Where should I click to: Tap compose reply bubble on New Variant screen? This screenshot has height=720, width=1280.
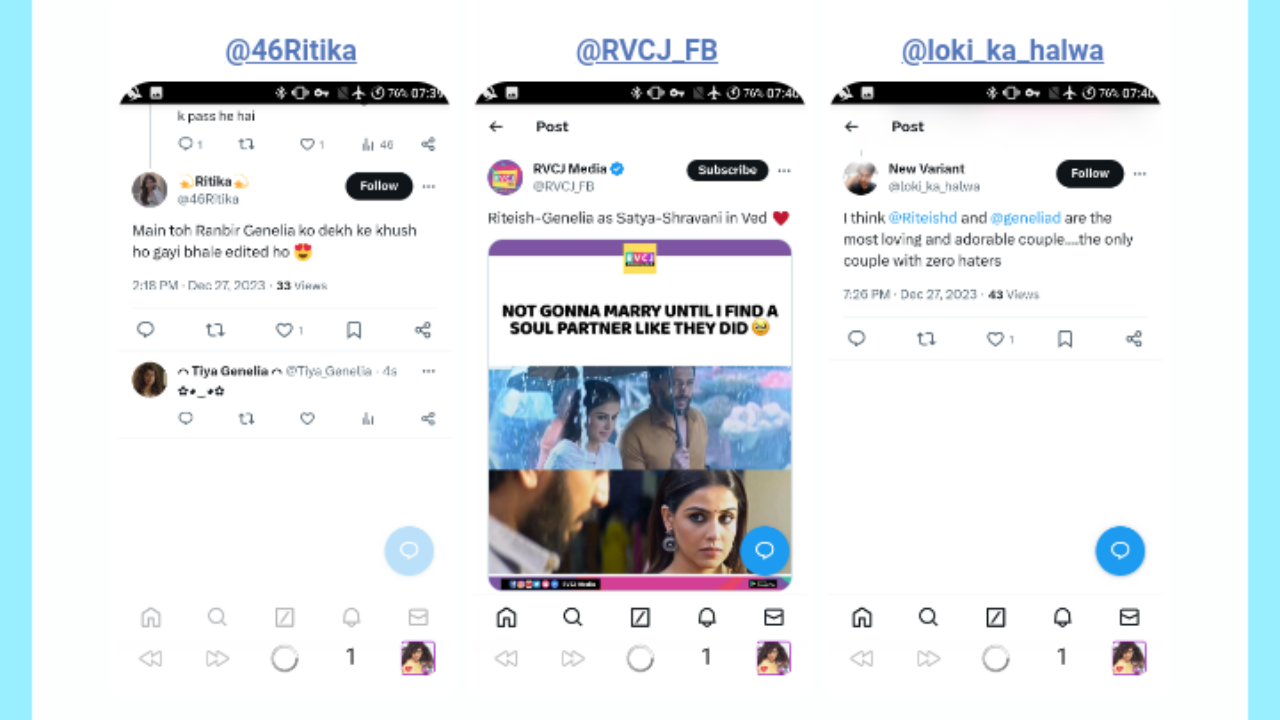[1120, 550]
